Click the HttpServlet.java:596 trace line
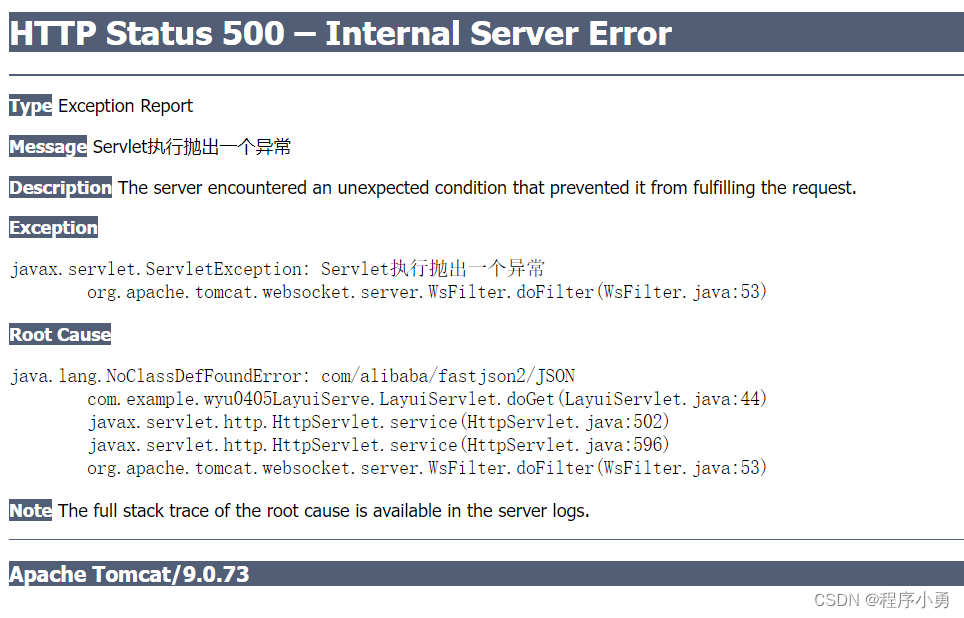Viewport: 964px width, 618px height. (x=378, y=445)
